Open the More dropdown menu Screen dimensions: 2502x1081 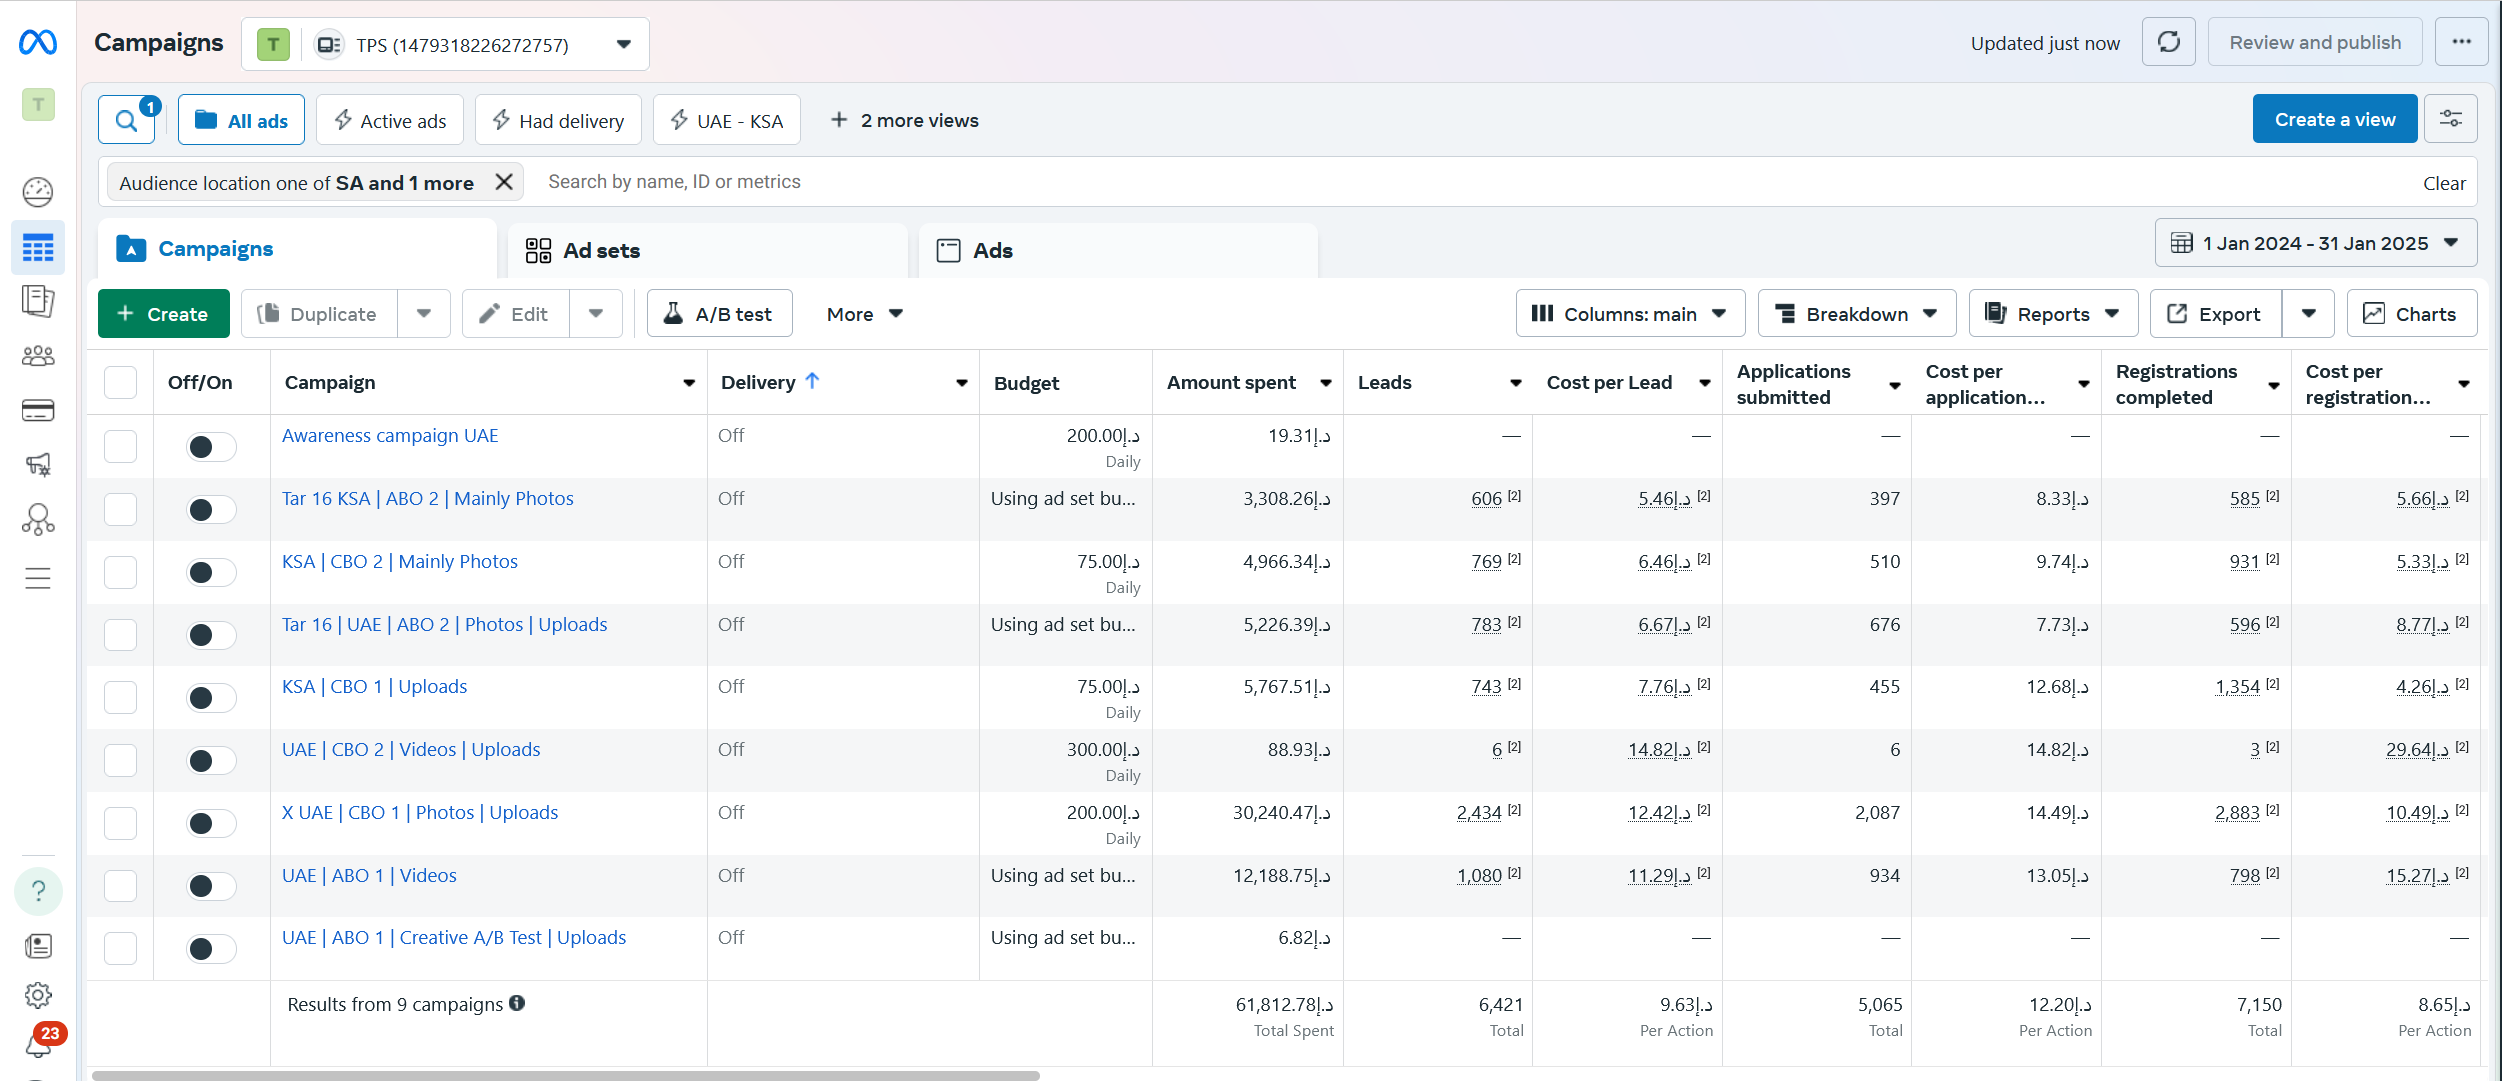tap(865, 314)
